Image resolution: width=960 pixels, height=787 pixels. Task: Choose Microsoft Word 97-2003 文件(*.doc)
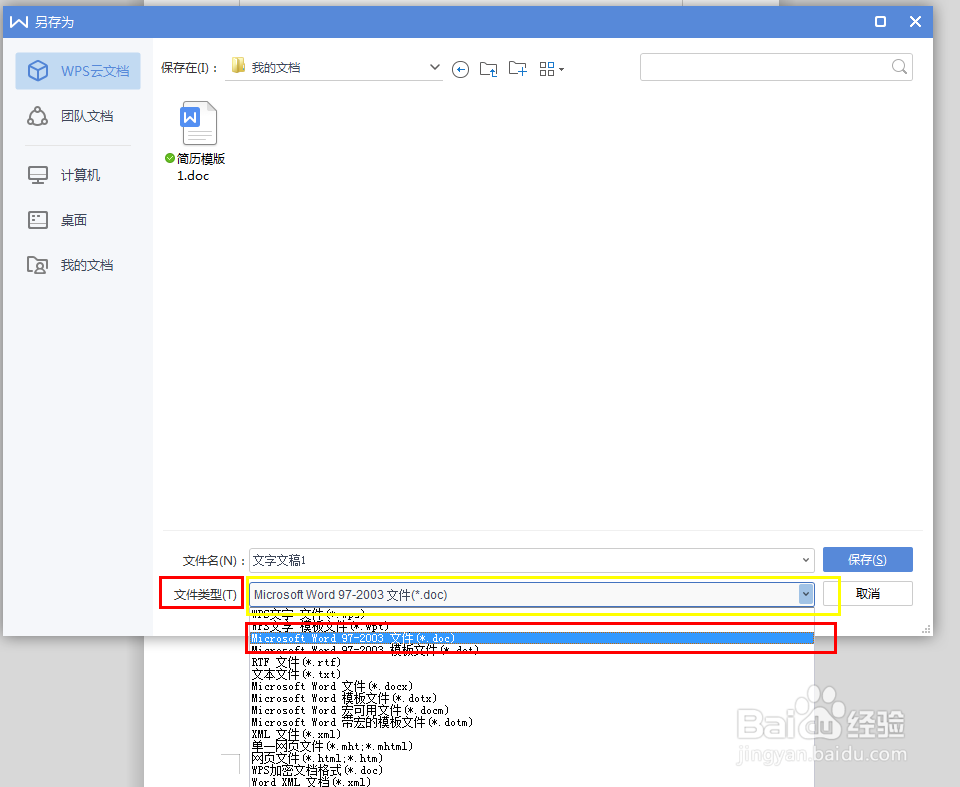click(531, 638)
